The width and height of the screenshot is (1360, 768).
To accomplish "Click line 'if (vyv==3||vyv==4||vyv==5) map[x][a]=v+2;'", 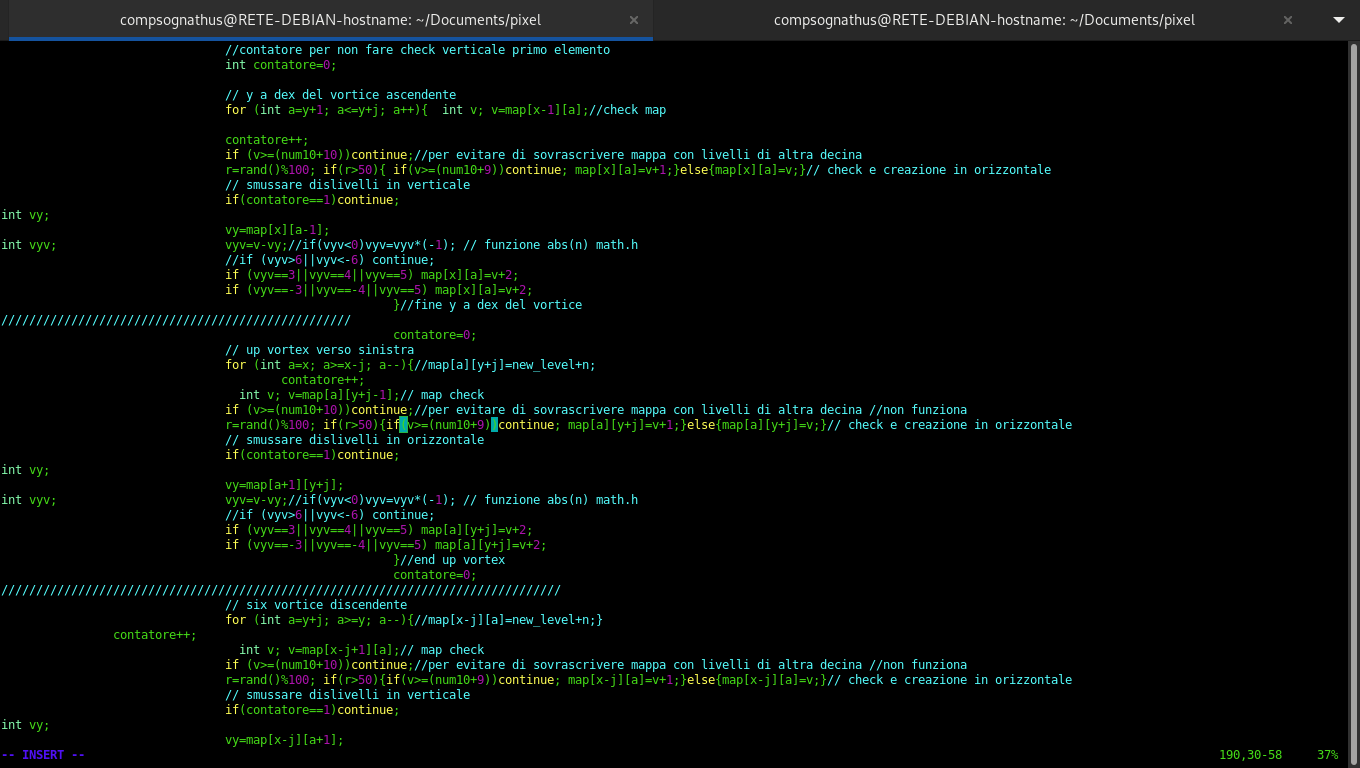I will pyautogui.click(x=372, y=275).
